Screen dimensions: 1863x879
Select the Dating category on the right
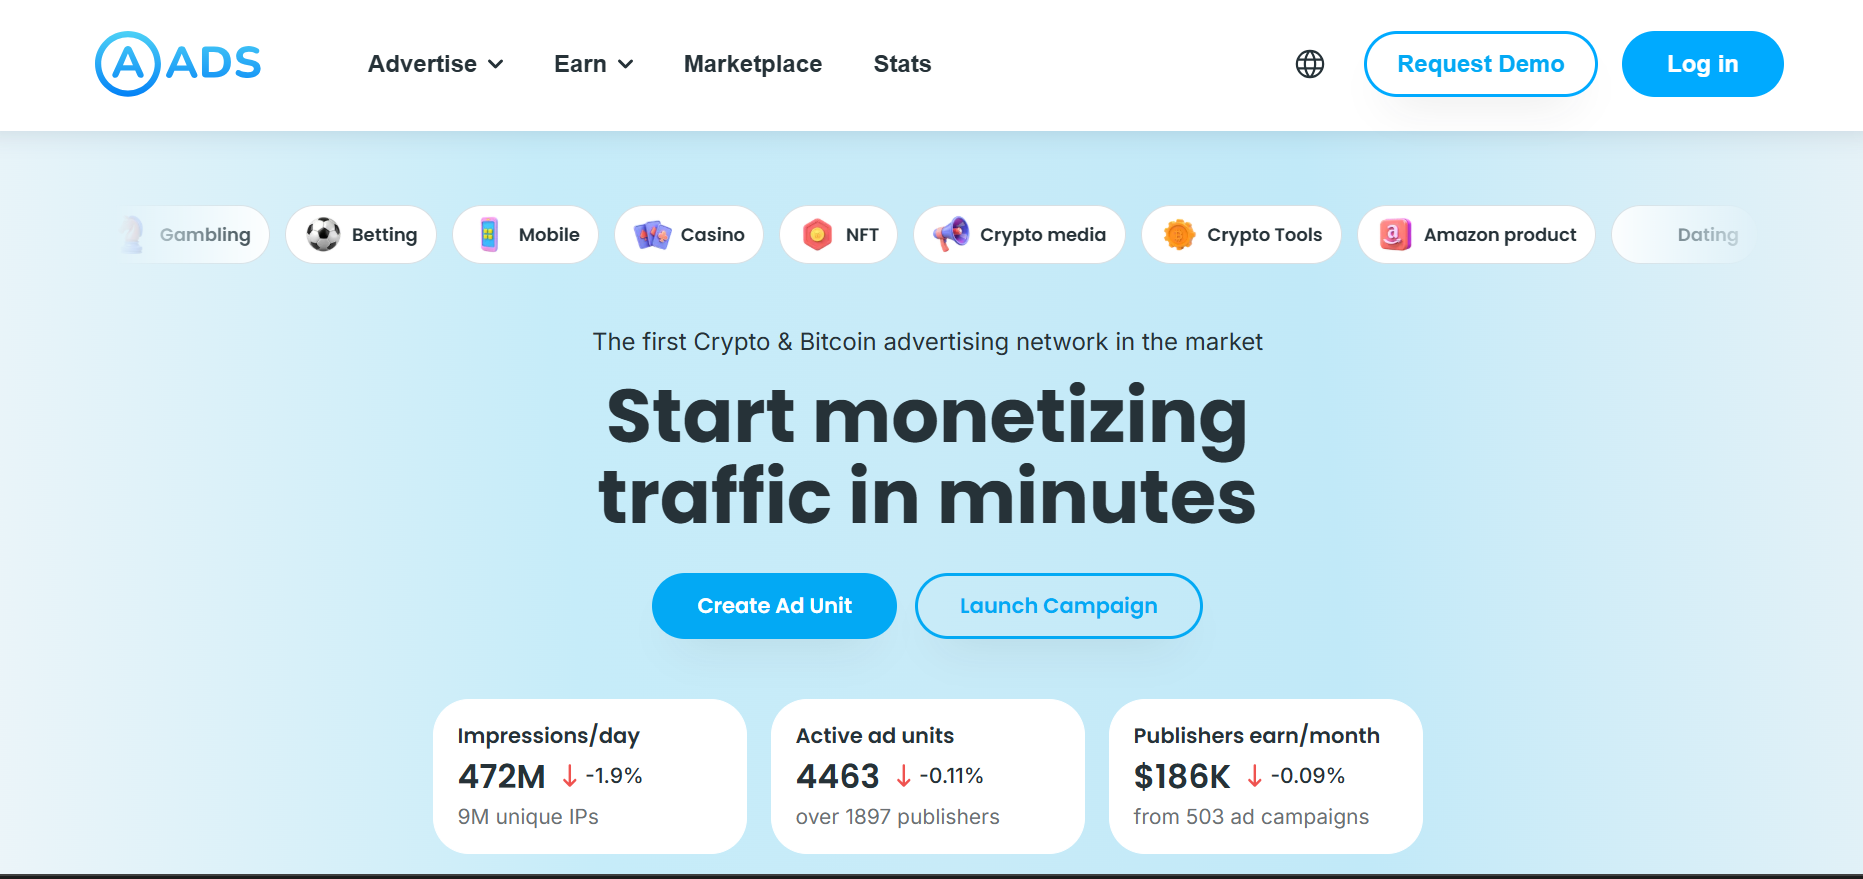[1707, 234]
